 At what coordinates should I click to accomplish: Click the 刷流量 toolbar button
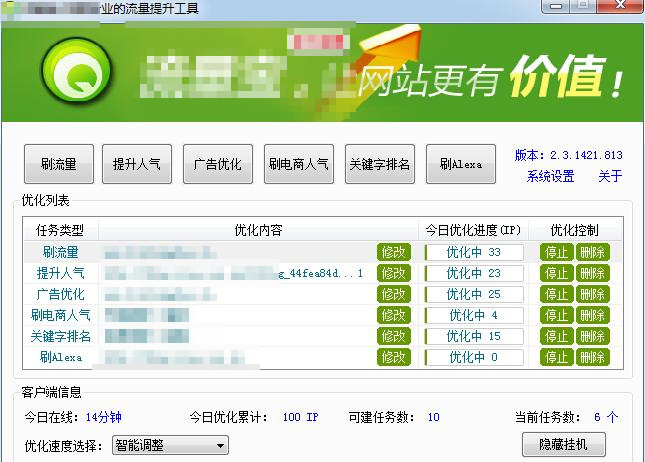tap(59, 164)
